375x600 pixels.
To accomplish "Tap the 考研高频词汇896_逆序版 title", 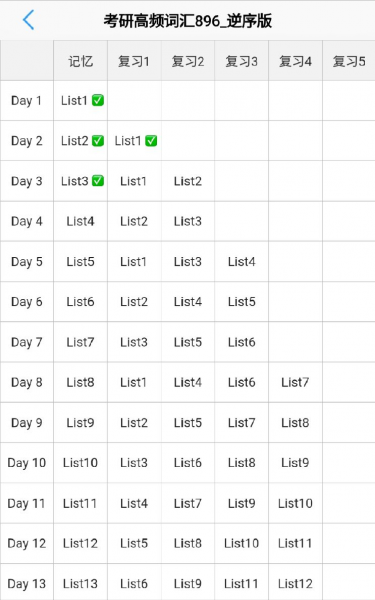I will coord(188,21).
